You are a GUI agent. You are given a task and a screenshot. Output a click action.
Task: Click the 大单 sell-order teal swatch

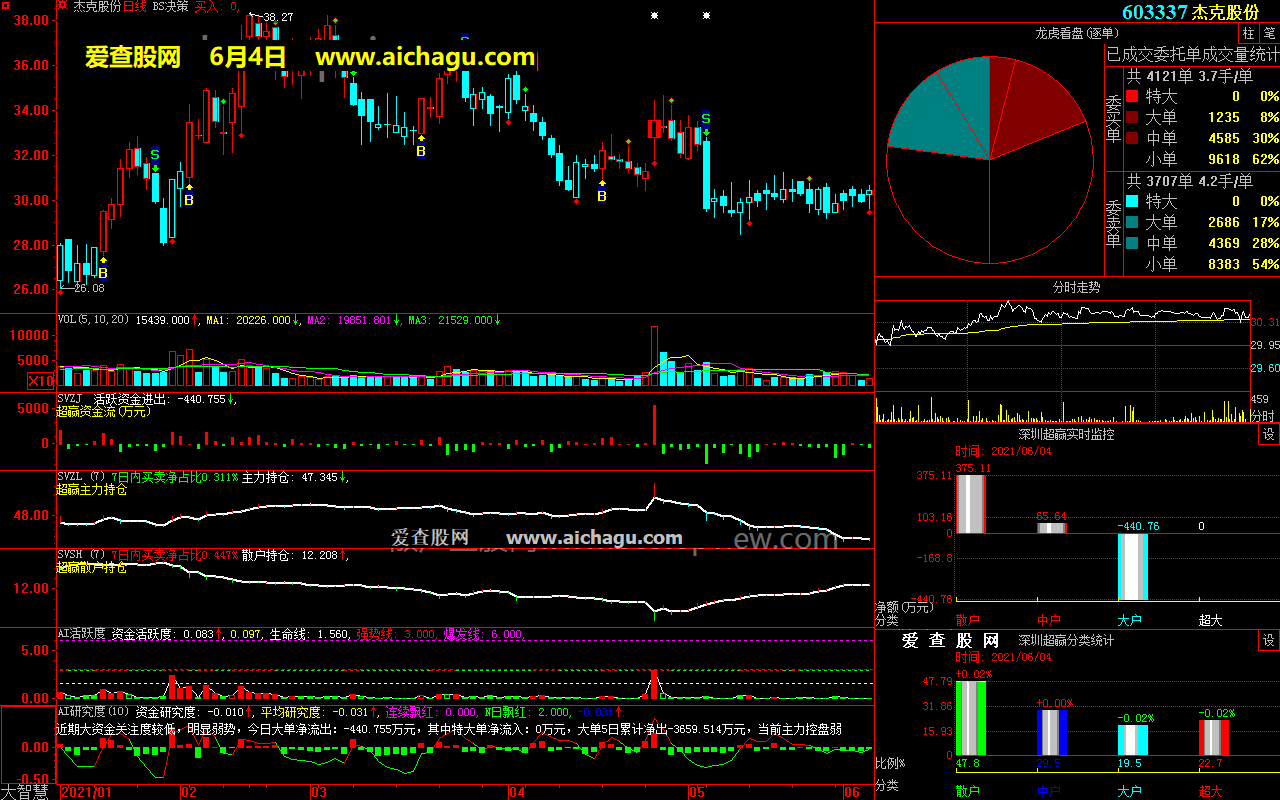point(1132,223)
